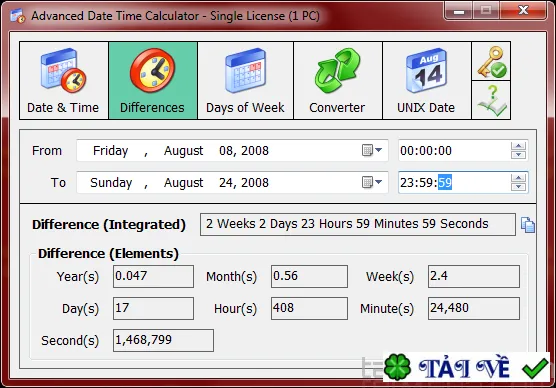Click the To time hours 23
The width and height of the screenshot is (556, 388).
coord(406,183)
